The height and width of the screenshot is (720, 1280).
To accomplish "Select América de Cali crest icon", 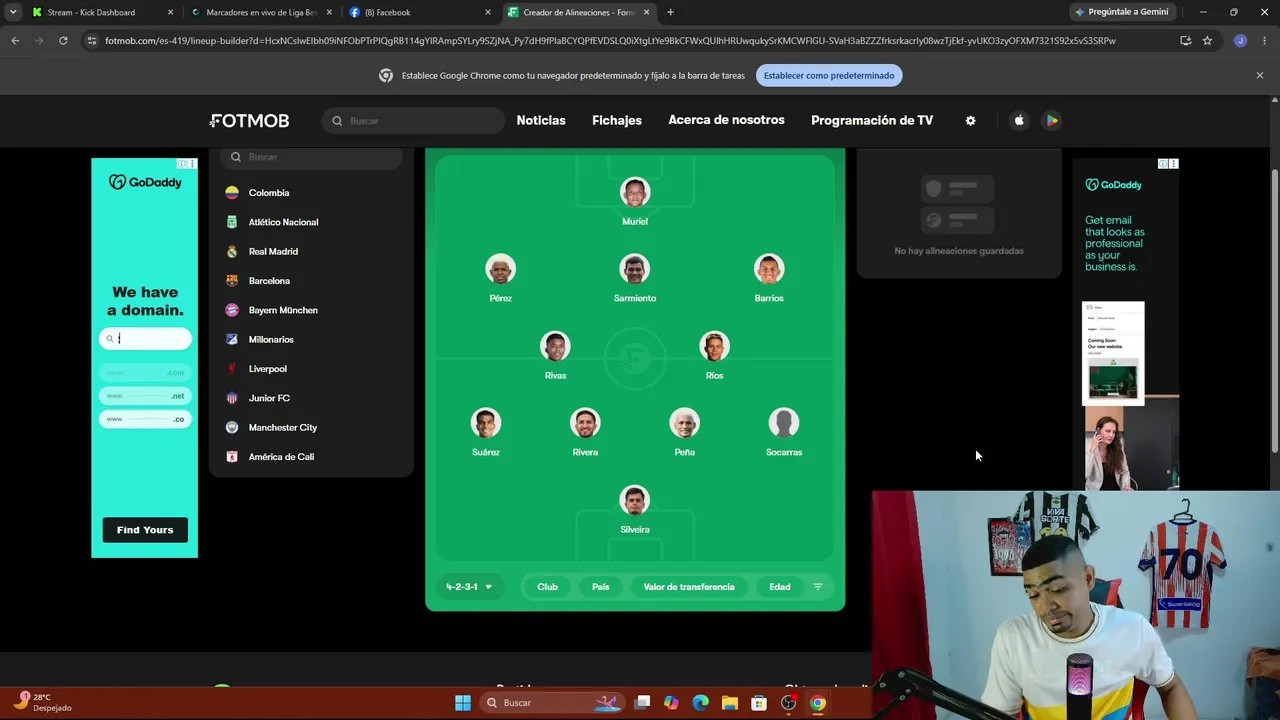I will [x=232, y=457].
